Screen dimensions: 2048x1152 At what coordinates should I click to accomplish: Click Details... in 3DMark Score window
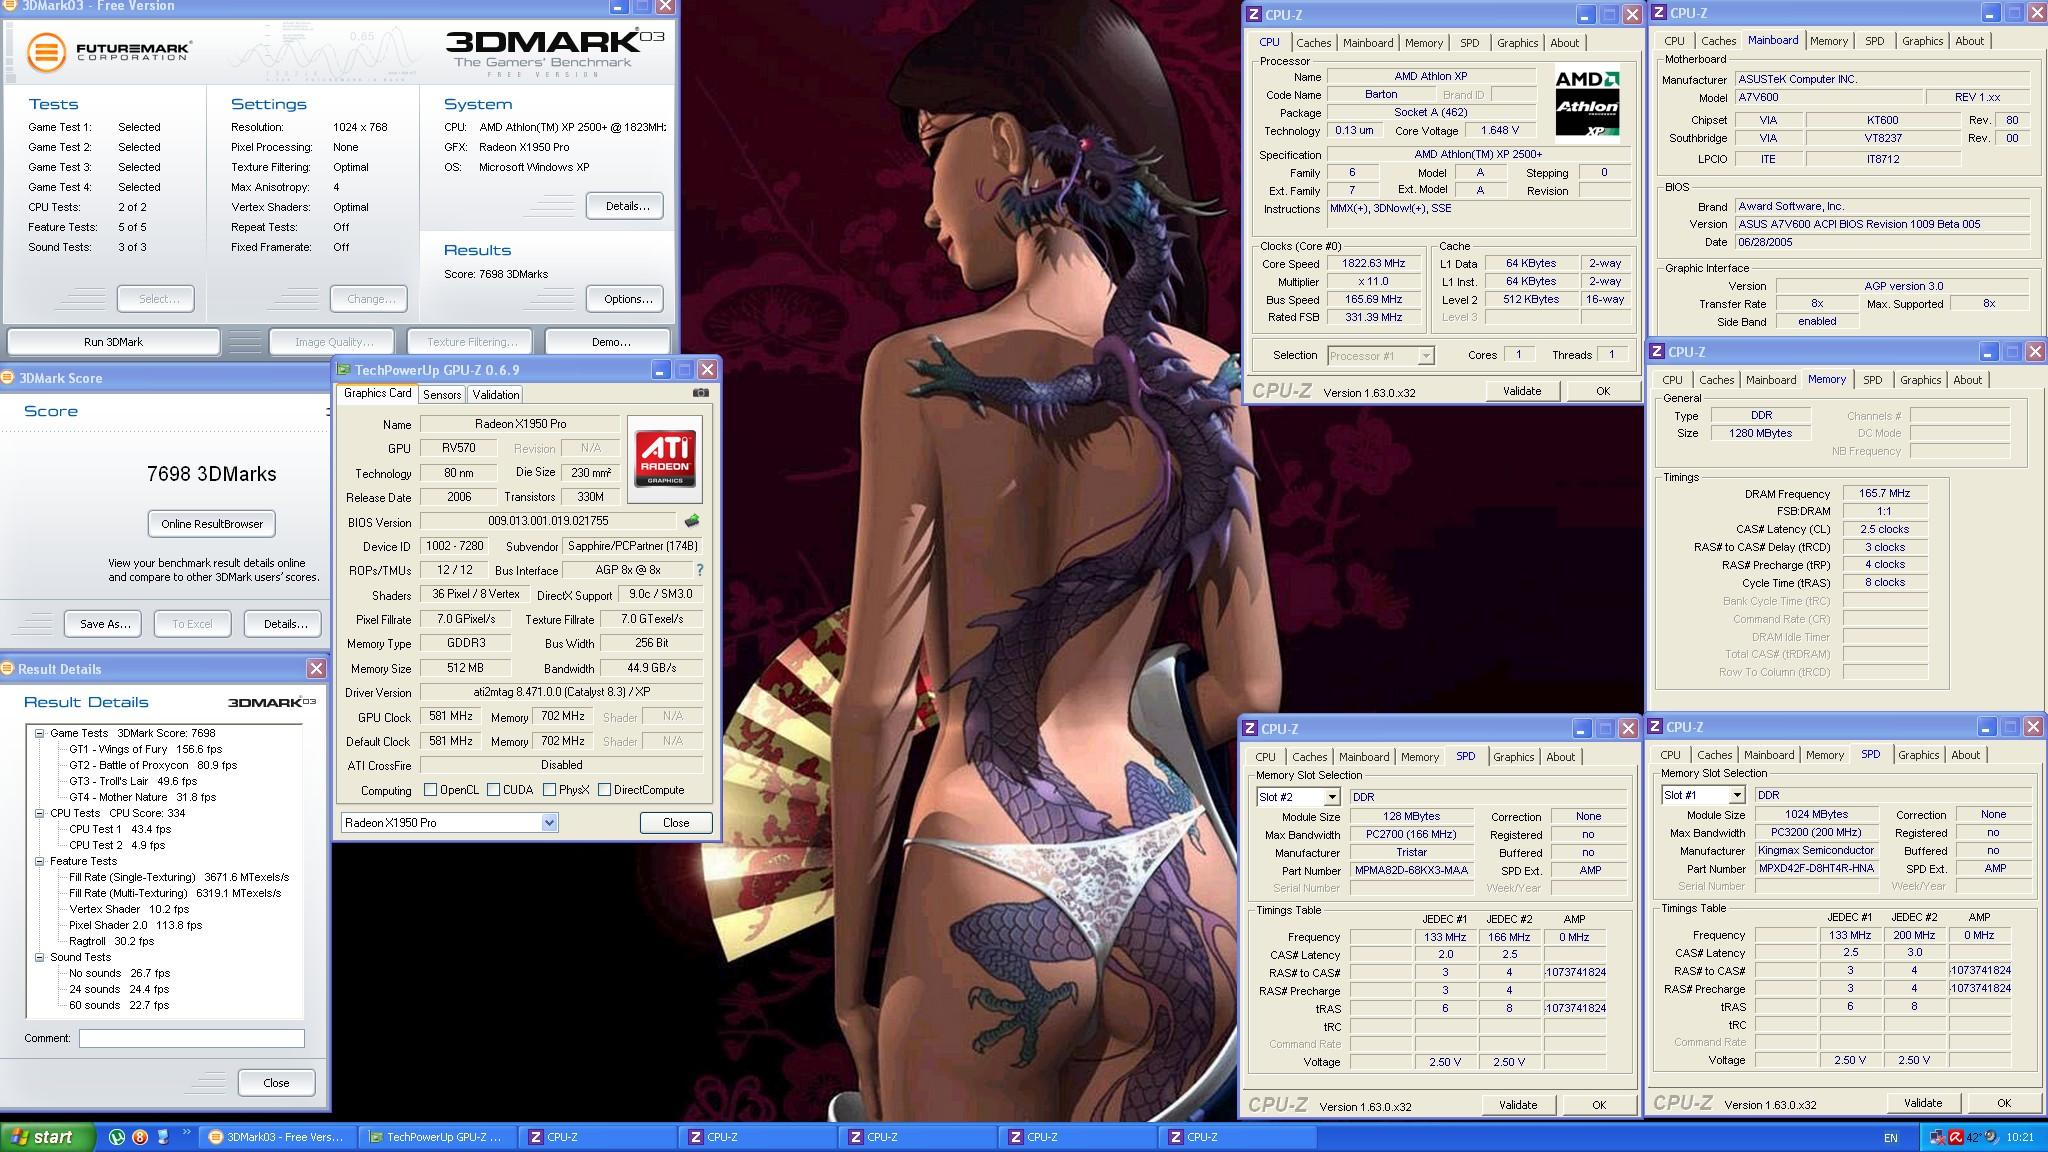(285, 624)
